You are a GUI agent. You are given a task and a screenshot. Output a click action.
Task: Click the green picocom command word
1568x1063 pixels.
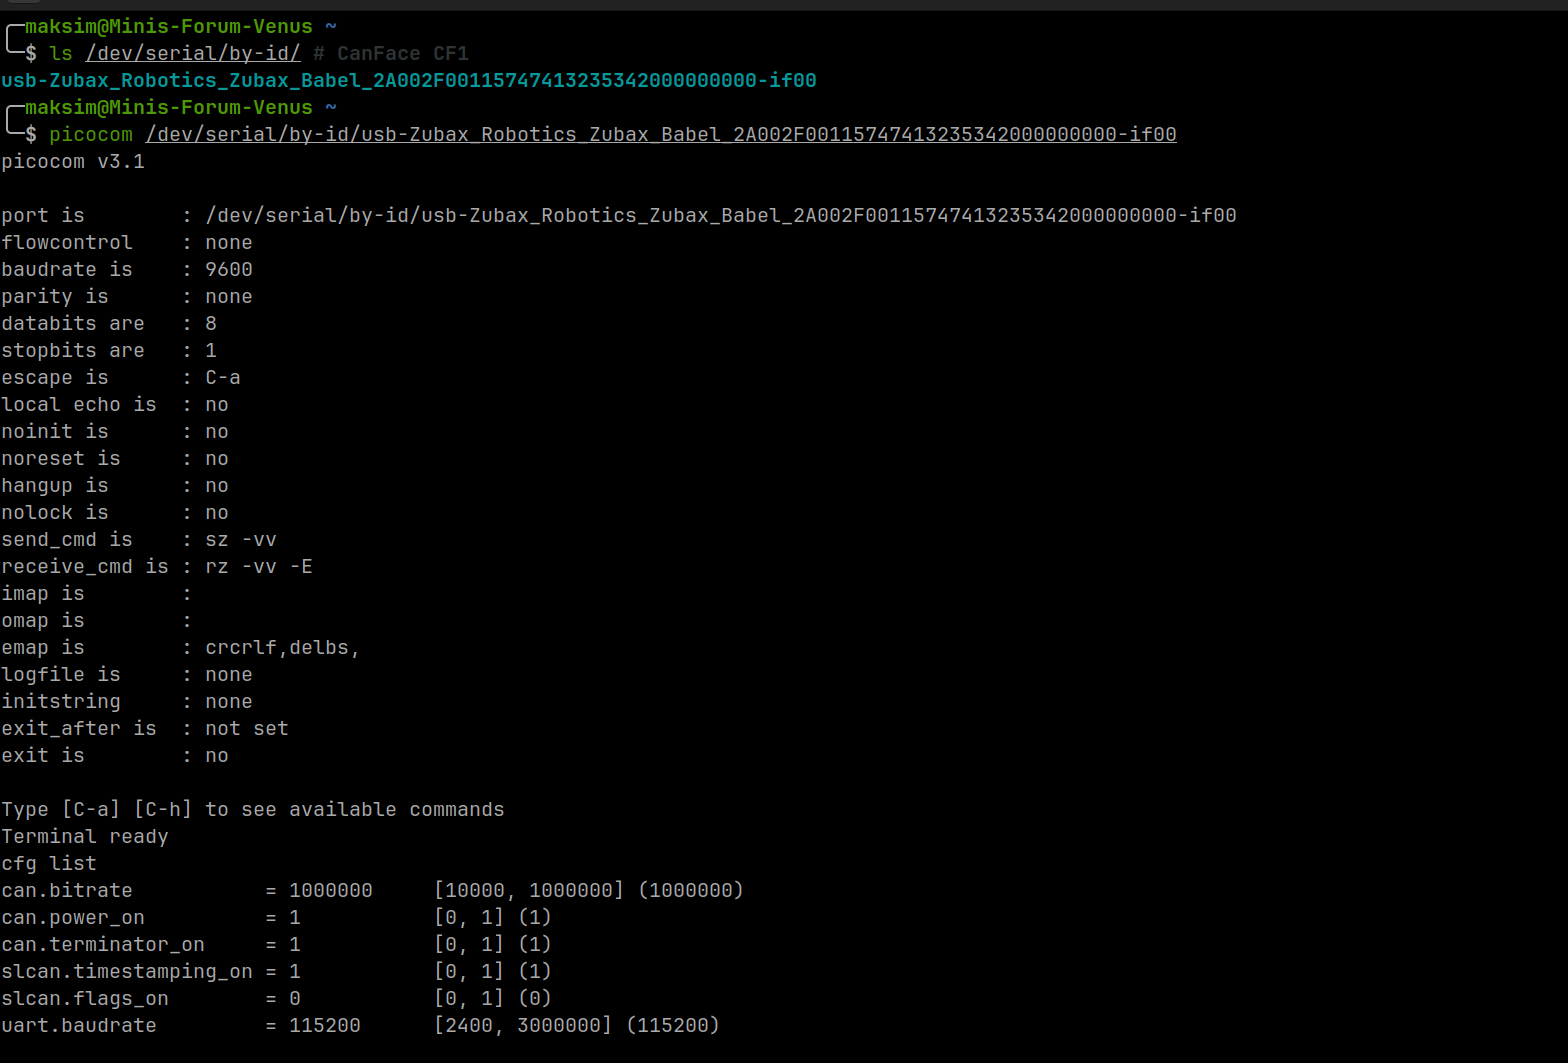click(x=91, y=134)
